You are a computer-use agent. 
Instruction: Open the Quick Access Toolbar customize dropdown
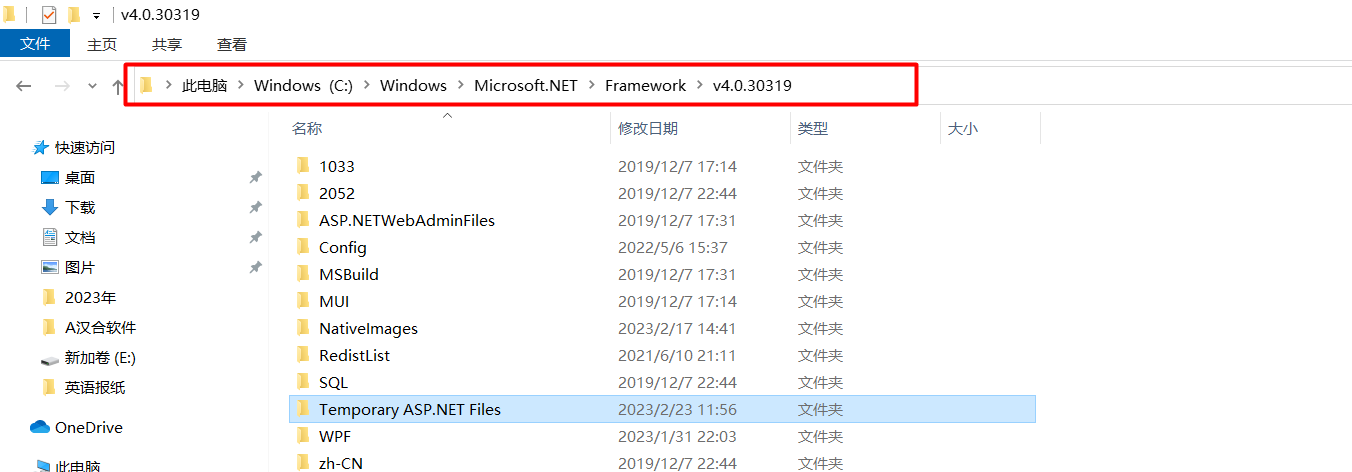pyautogui.click(x=96, y=16)
